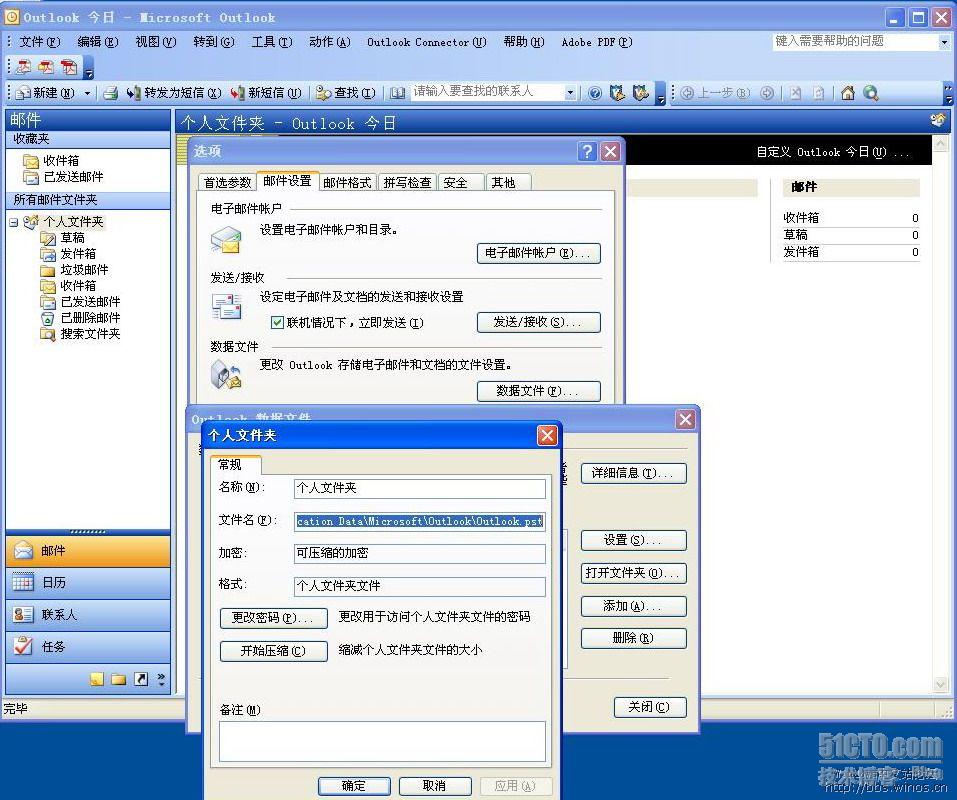Click the 备注 text area
Viewport: 957px width, 800px height.
(382, 741)
